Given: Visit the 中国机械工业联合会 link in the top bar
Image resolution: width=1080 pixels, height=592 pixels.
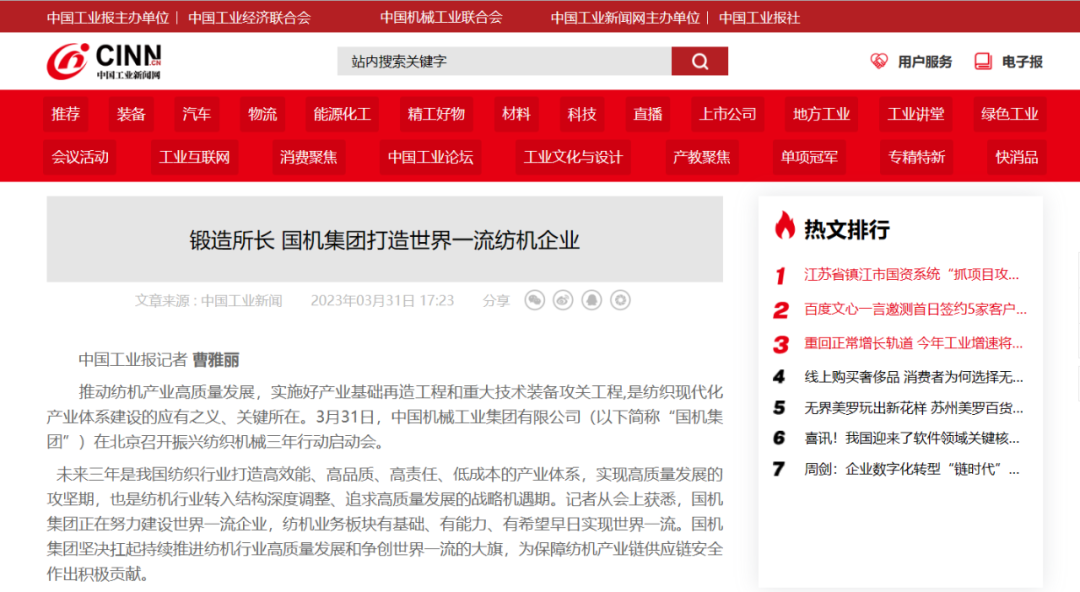Looking at the screenshot, I should pyautogui.click(x=441, y=18).
